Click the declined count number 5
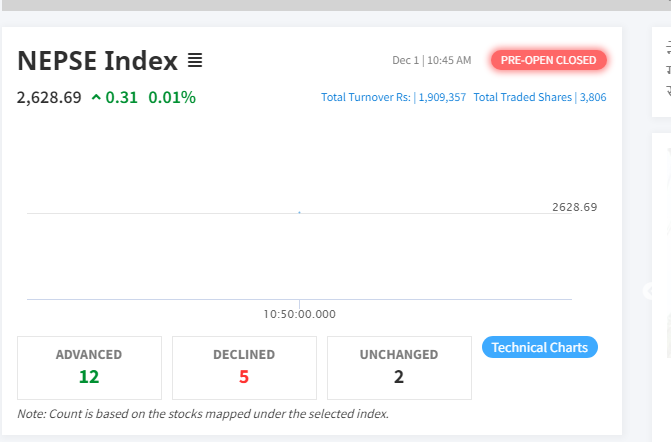This screenshot has width=671, height=442. tap(244, 377)
